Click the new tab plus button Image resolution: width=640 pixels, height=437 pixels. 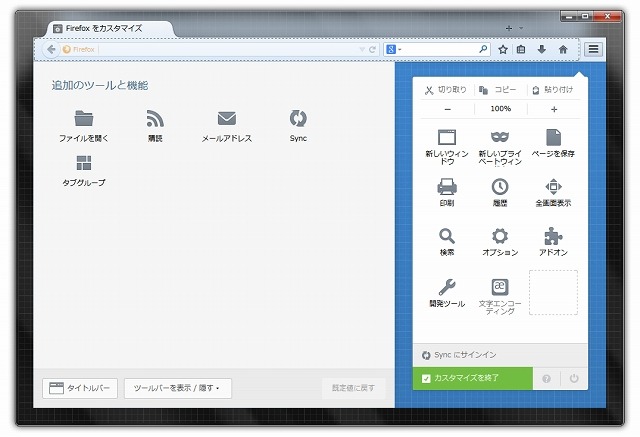509,28
